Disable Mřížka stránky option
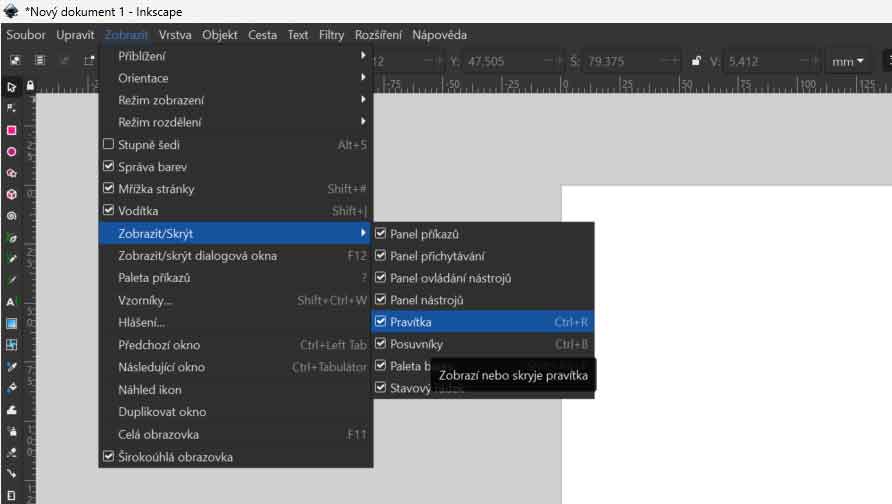 pos(109,189)
